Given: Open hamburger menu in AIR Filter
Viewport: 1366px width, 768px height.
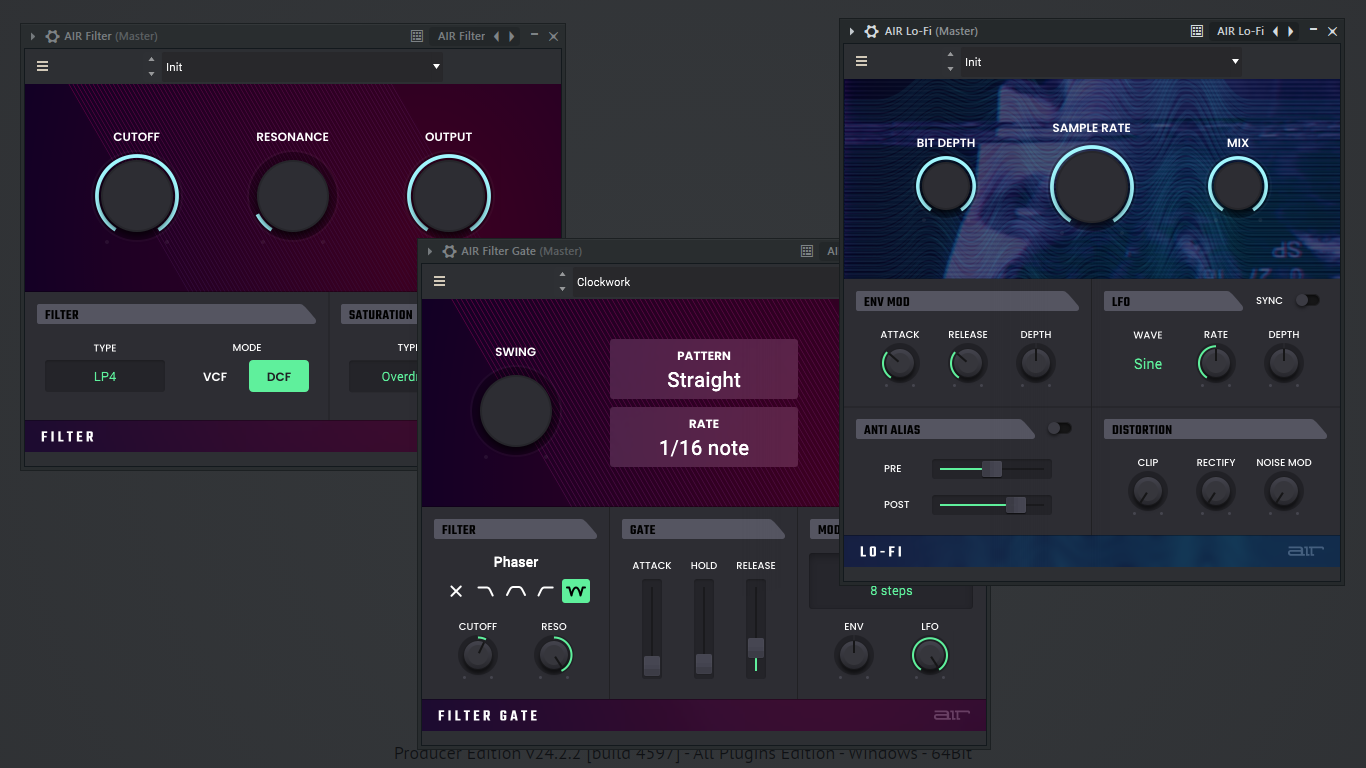Looking at the screenshot, I should point(43,67).
